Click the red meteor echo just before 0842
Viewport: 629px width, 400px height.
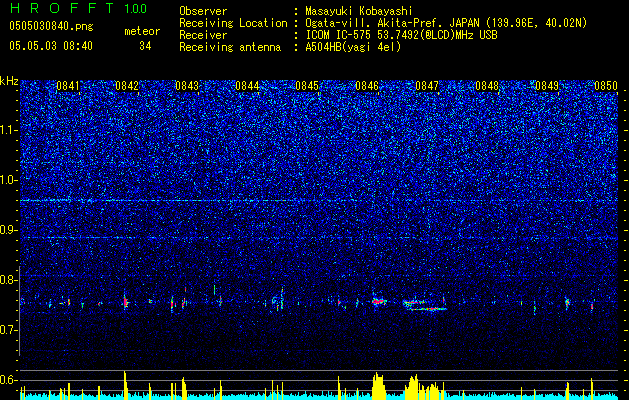[126, 301]
